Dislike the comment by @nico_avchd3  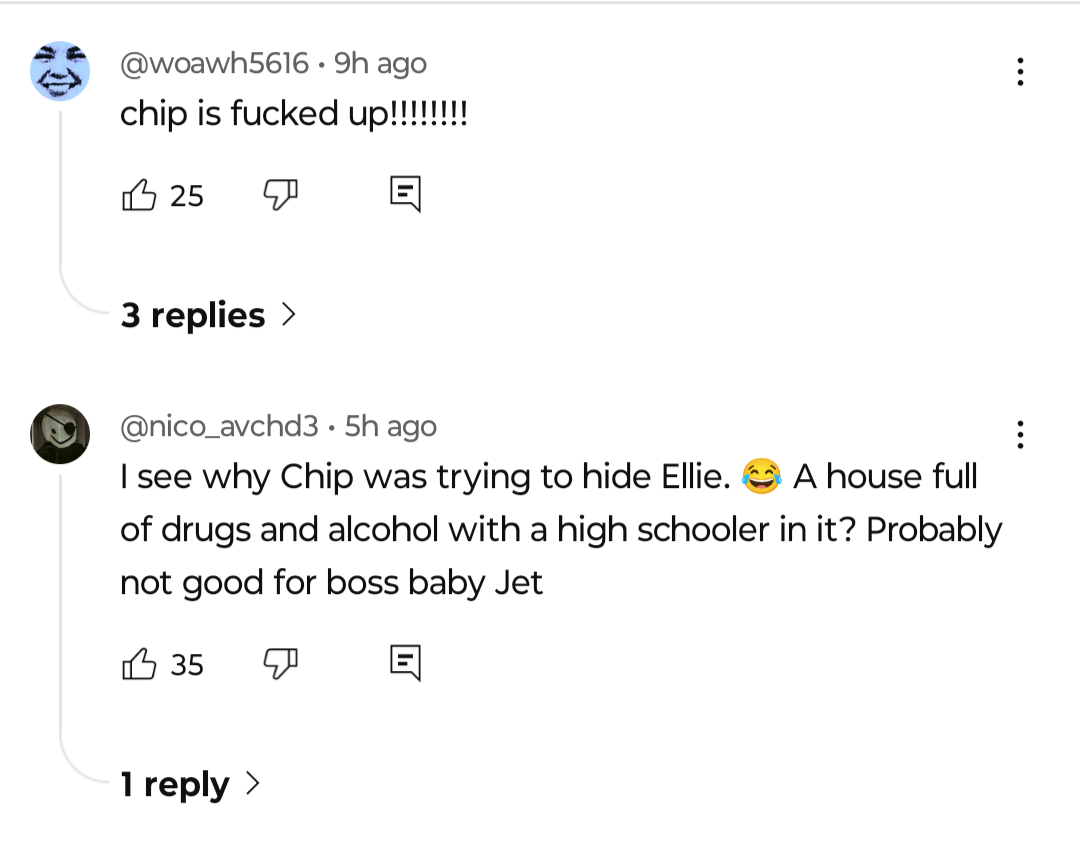point(280,664)
